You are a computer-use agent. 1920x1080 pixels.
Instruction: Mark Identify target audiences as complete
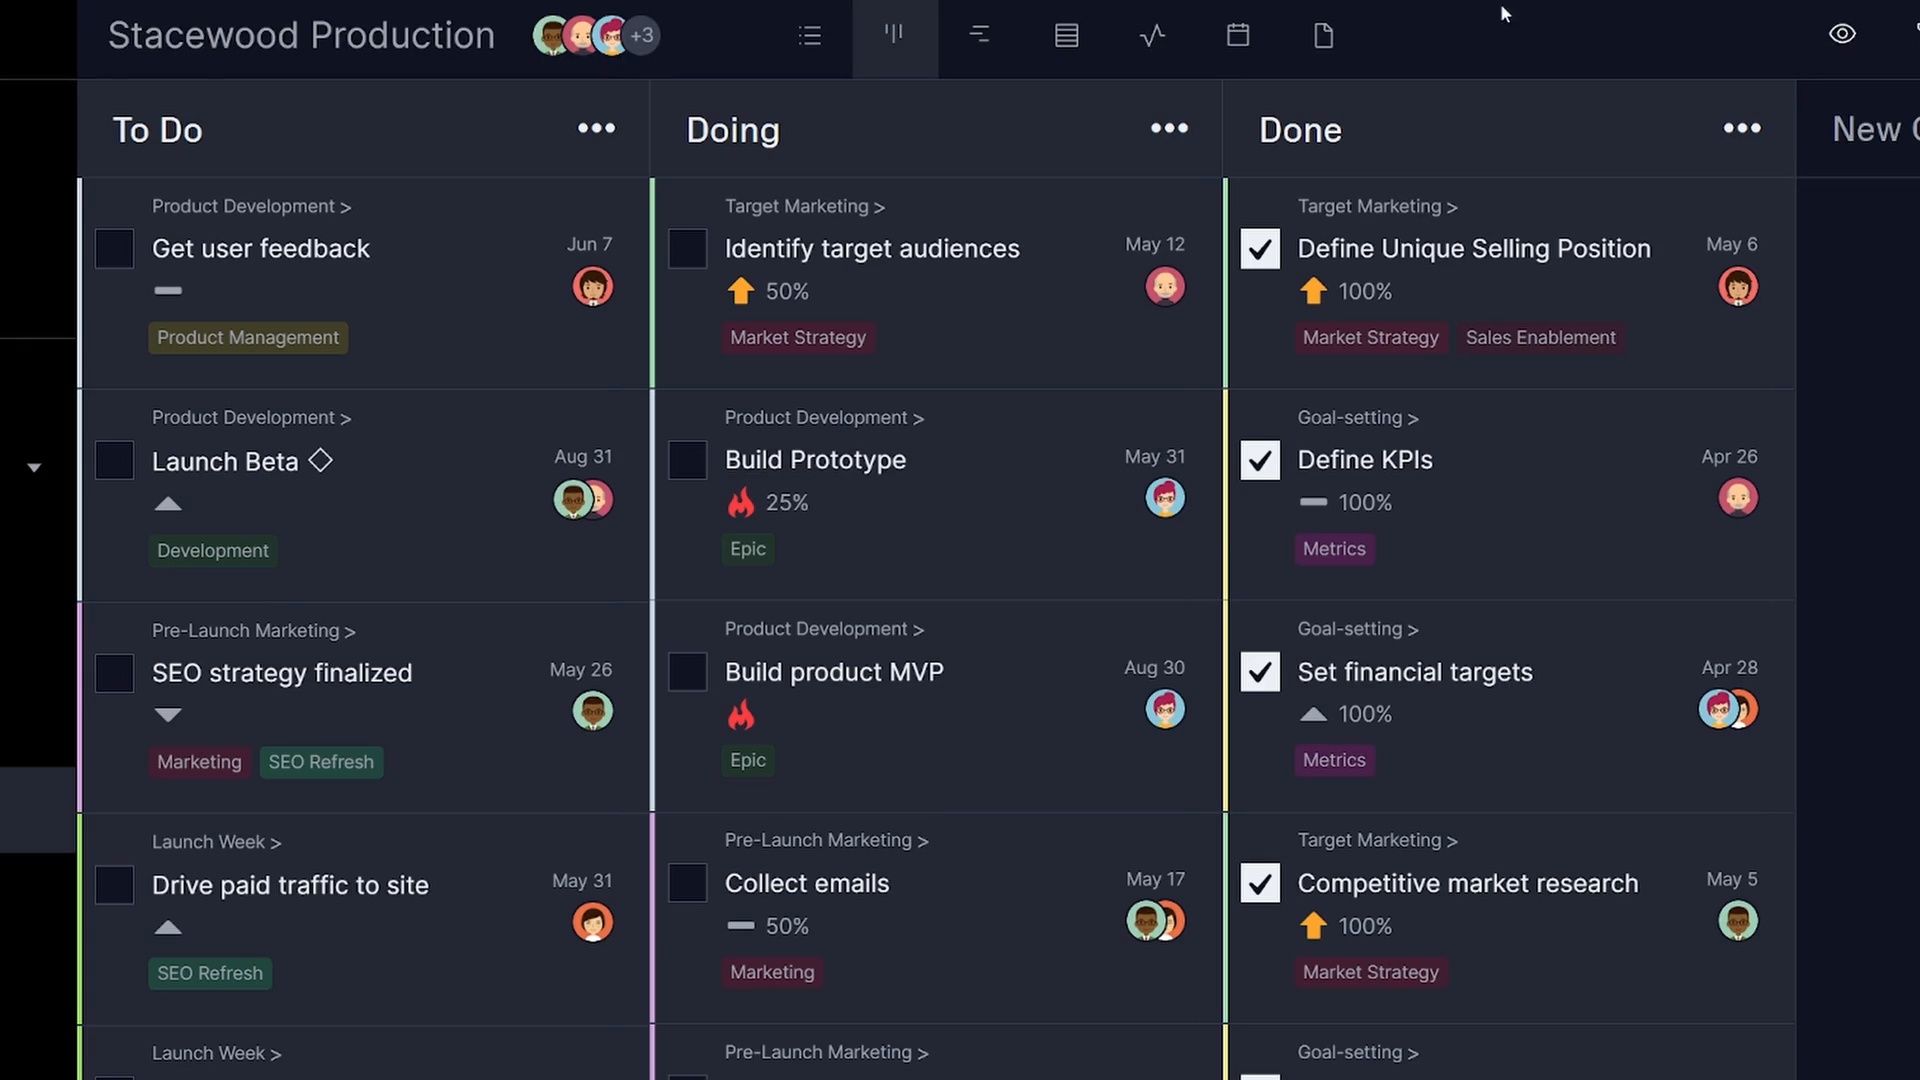[687, 249]
